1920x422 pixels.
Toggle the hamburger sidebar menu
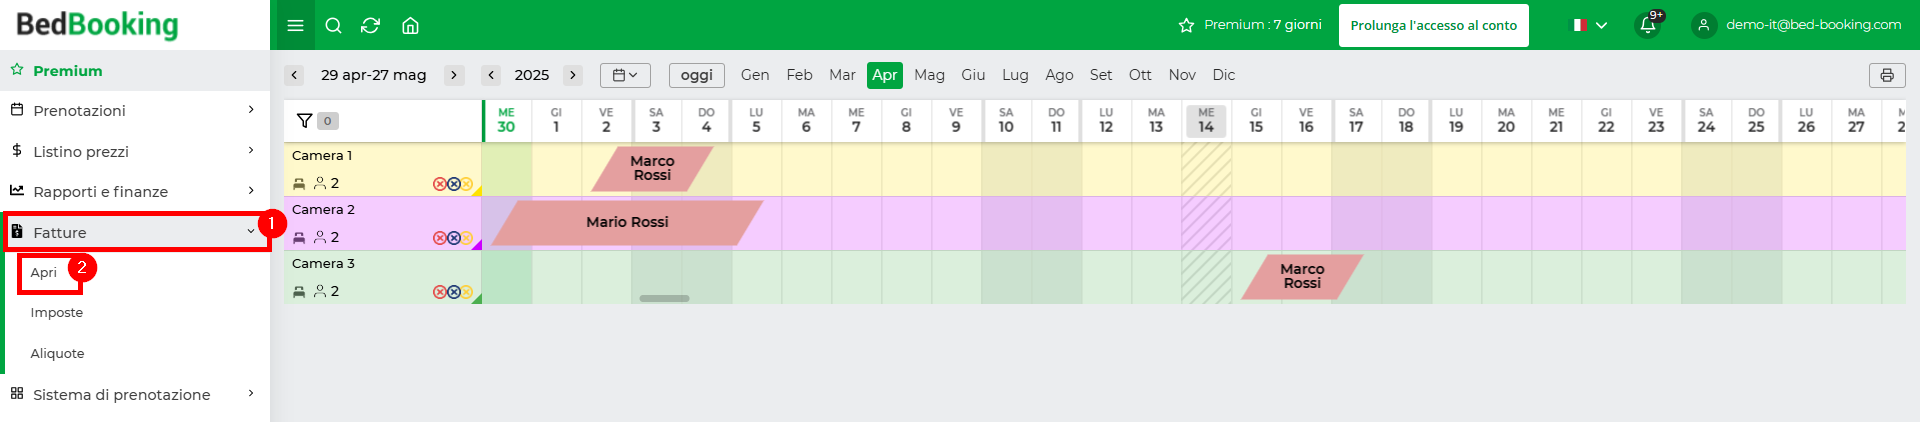tap(295, 25)
